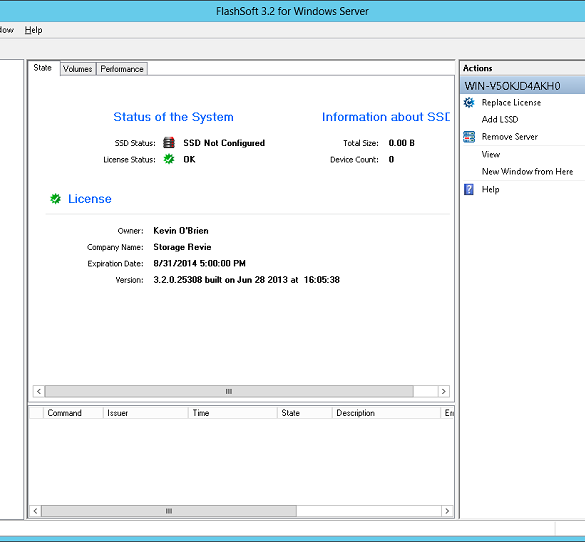585x542 pixels.
Task: Click right arrow of command list scrollbar
Action: (x=447, y=511)
